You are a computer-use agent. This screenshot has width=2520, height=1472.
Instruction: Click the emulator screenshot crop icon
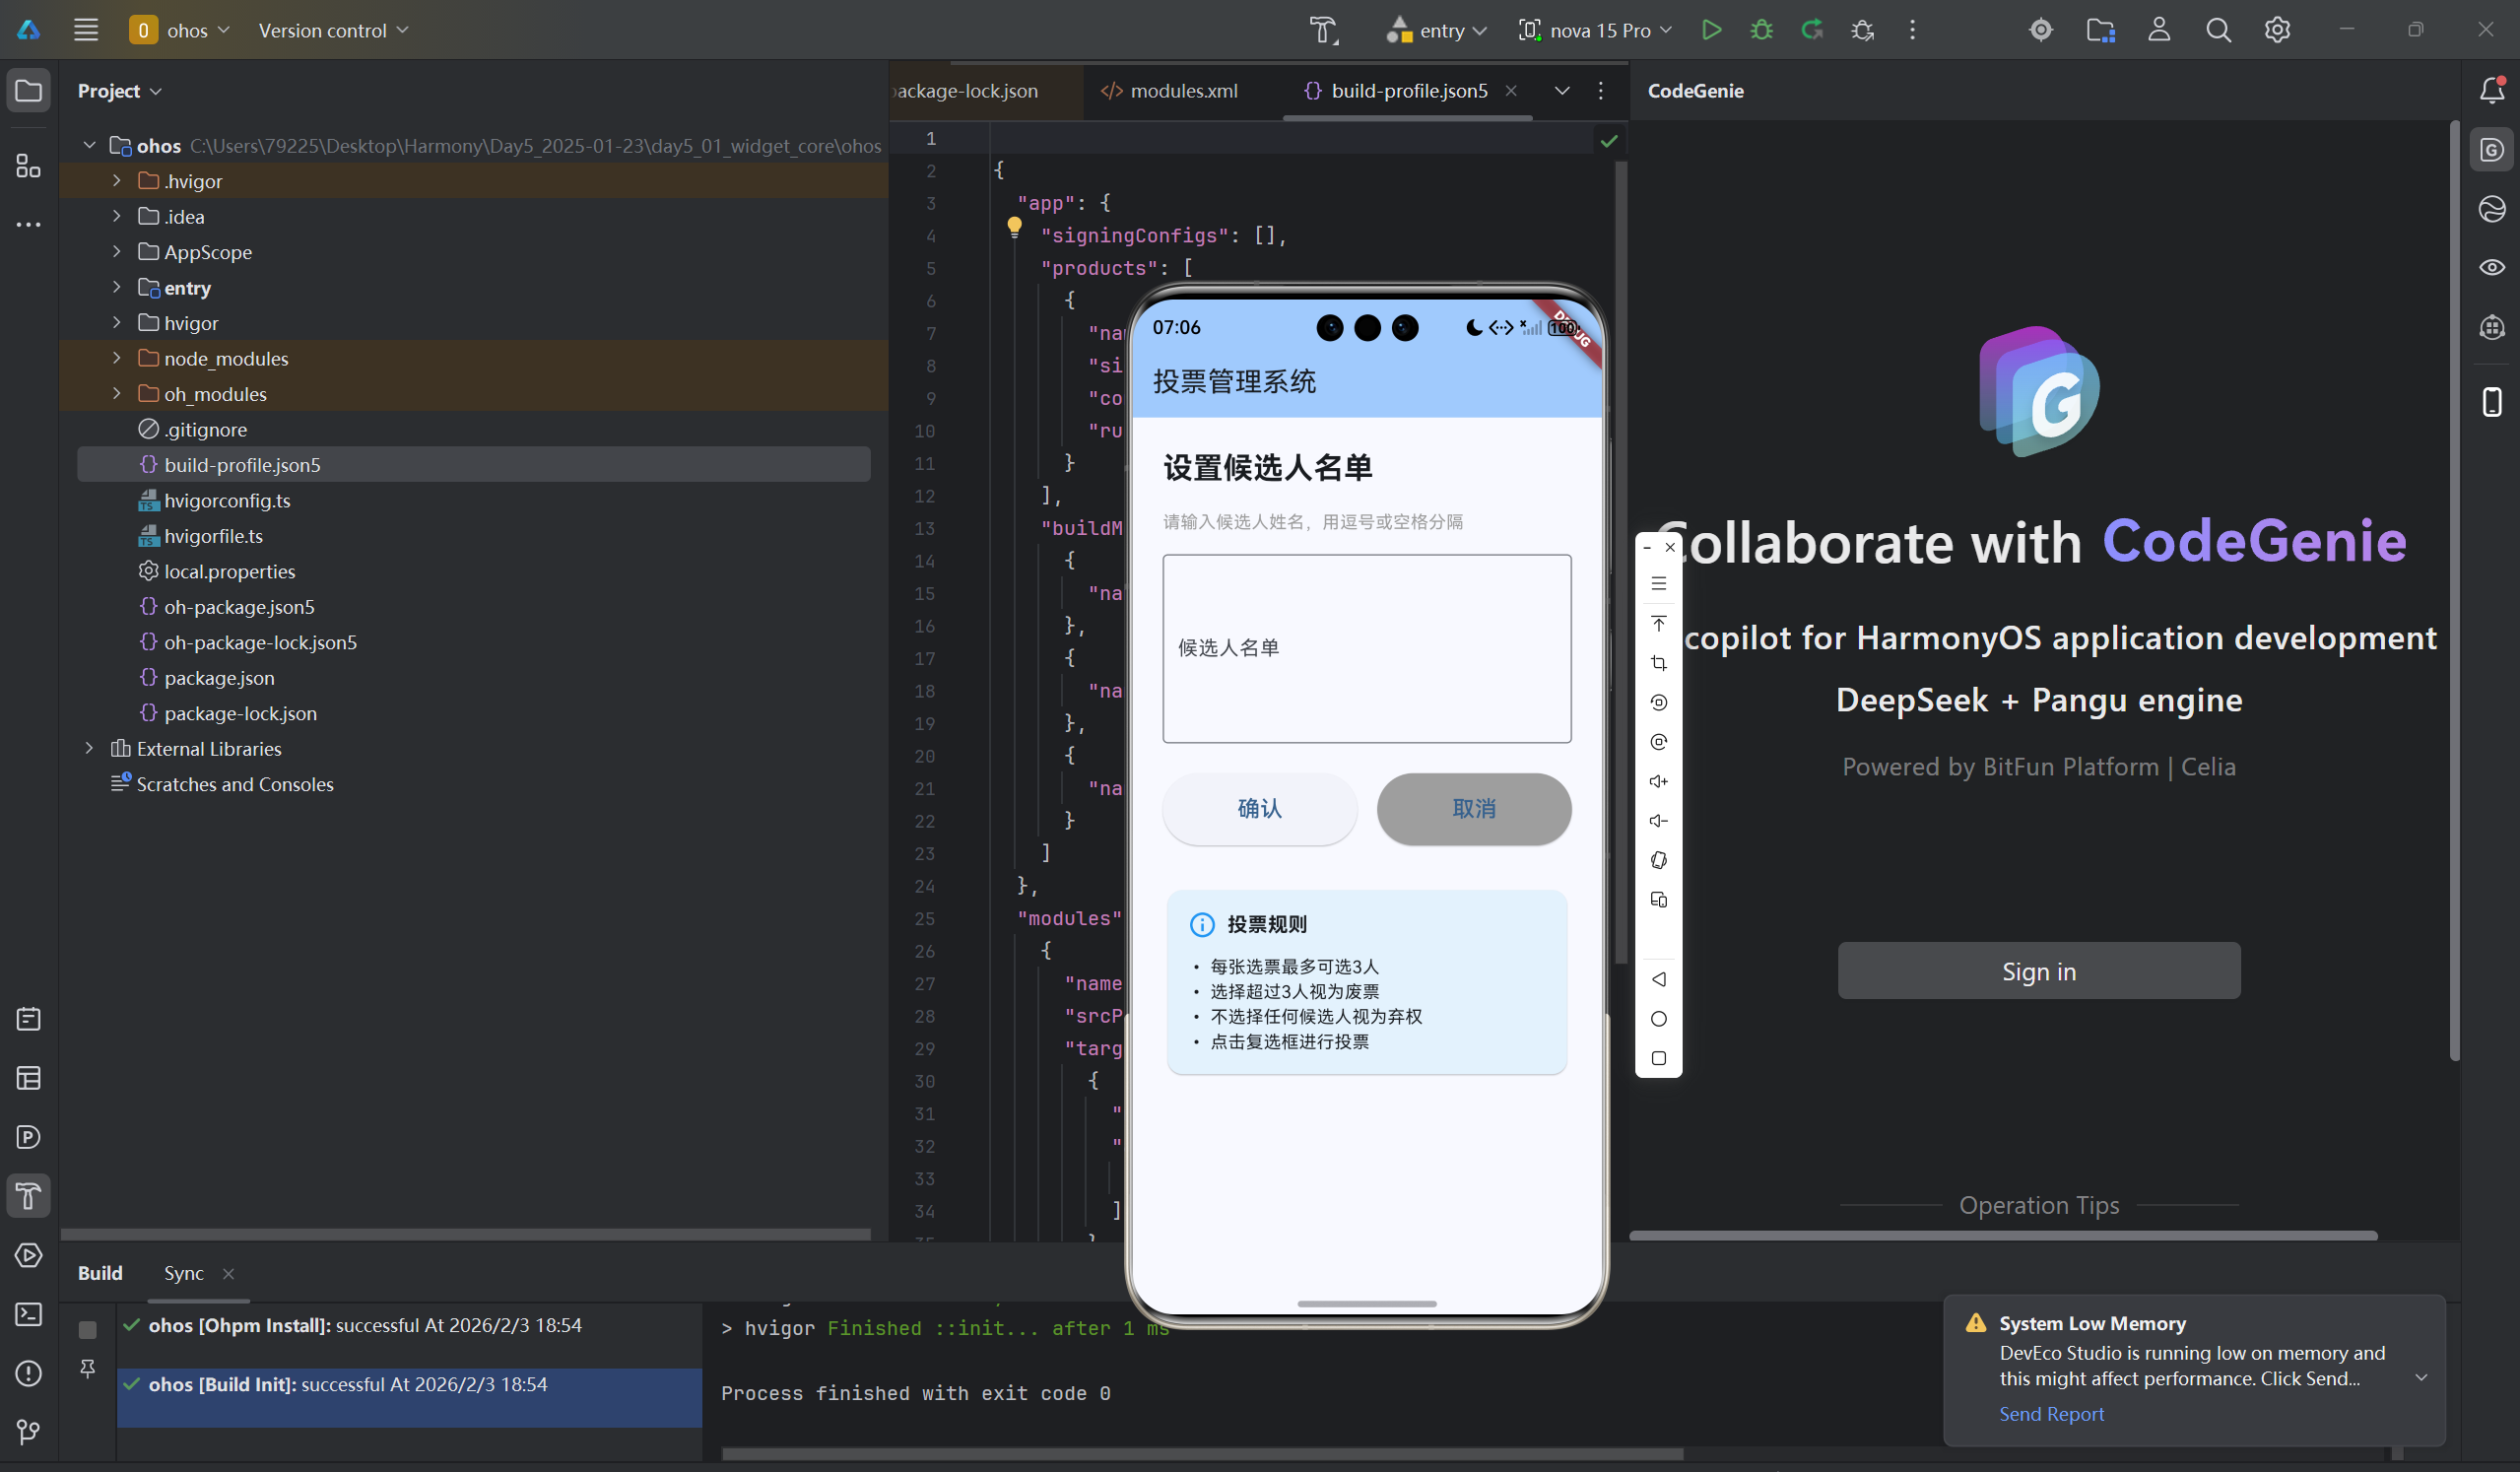coord(1658,663)
